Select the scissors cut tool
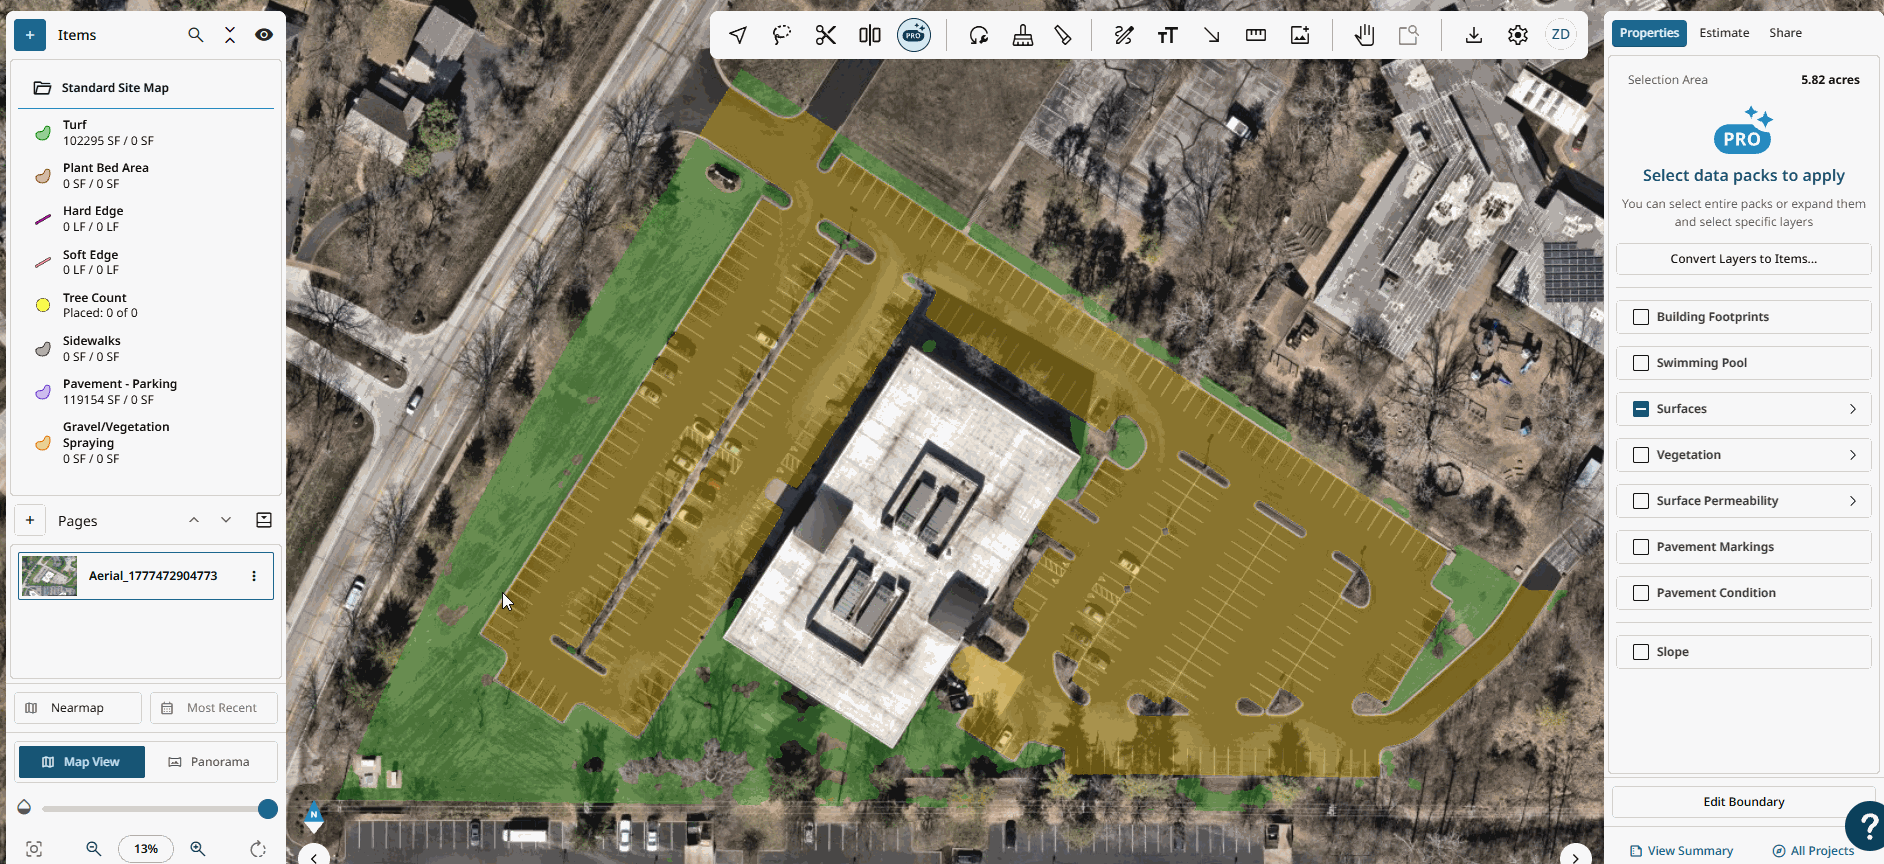 pyautogui.click(x=825, y=35)
